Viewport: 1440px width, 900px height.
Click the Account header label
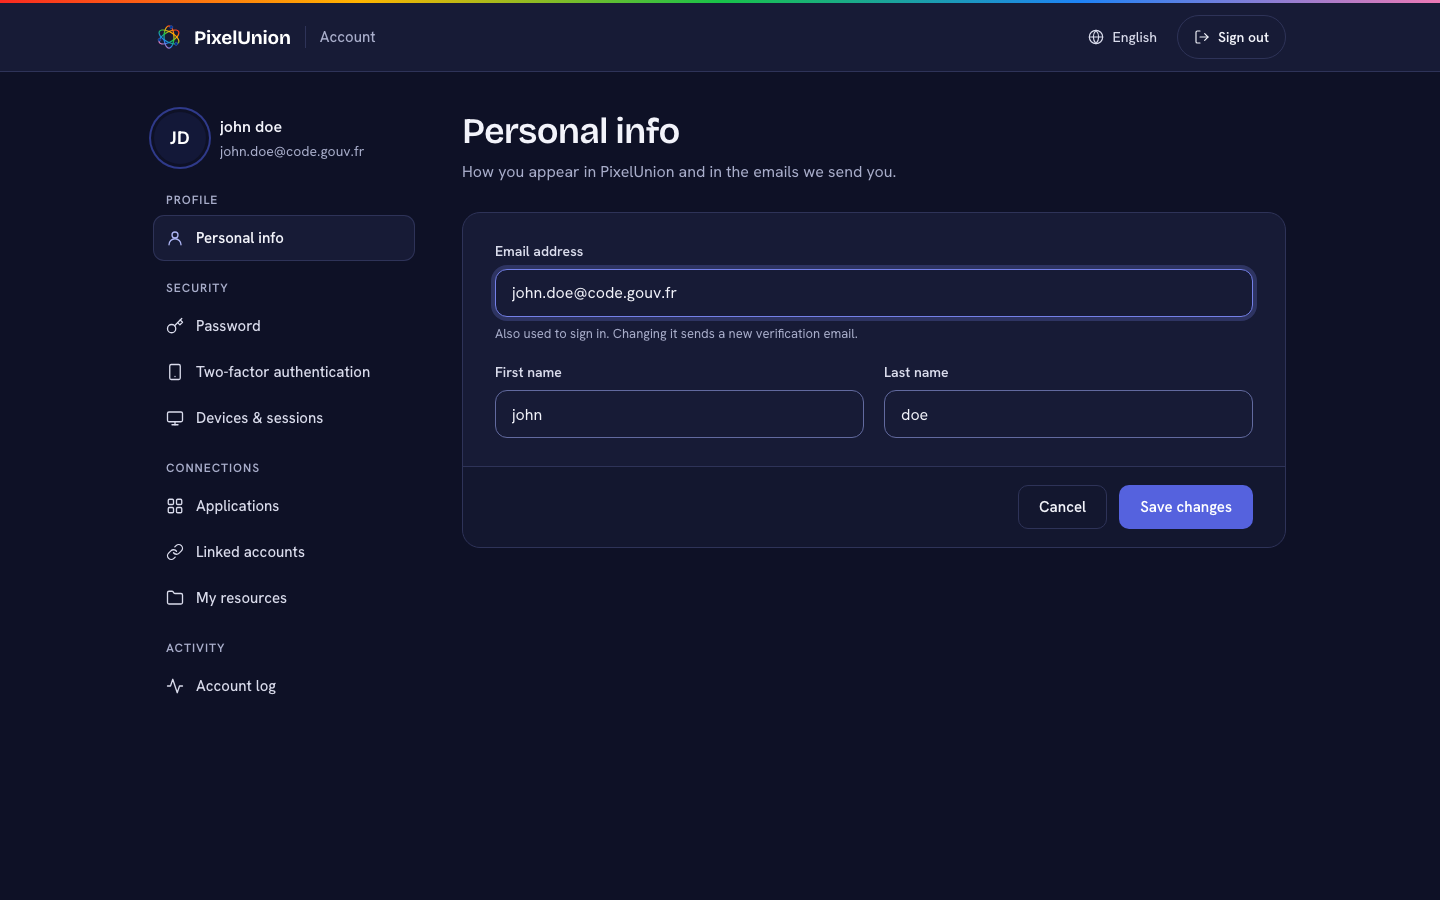tap(348, 37)
